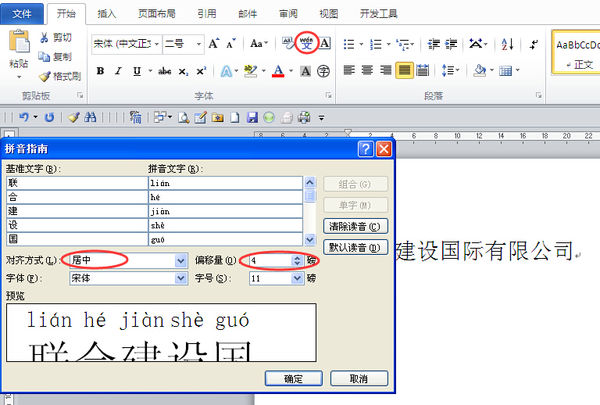Increase paragraph indent
The image size is (600, 405).
(x=451, y=44)
